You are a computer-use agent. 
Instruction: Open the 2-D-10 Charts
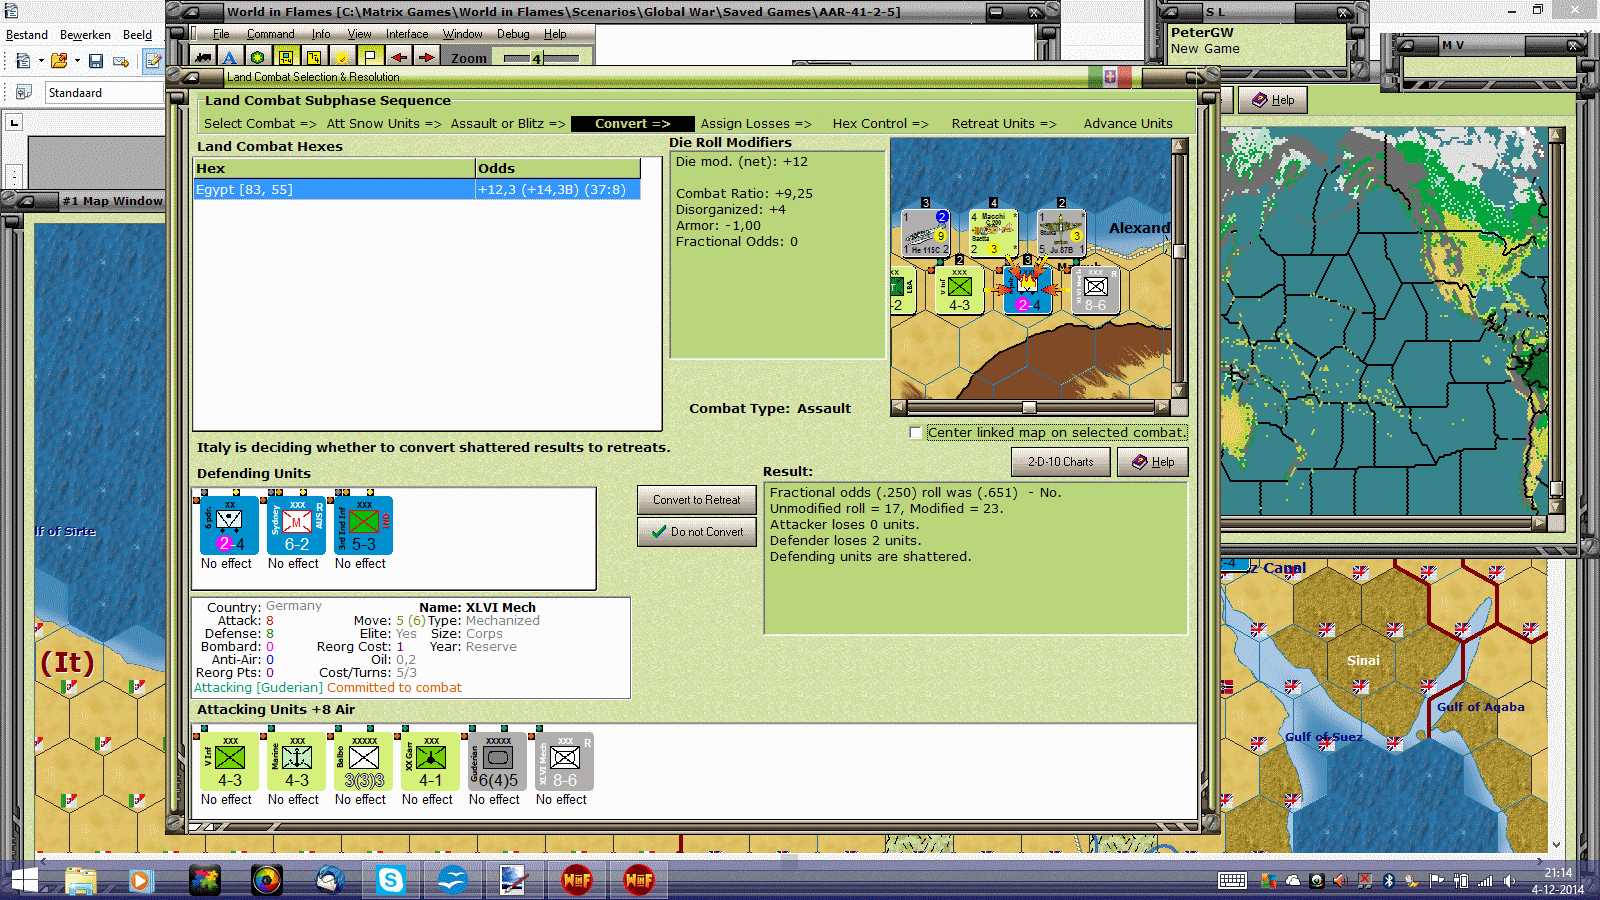(x=1061, y=462)
